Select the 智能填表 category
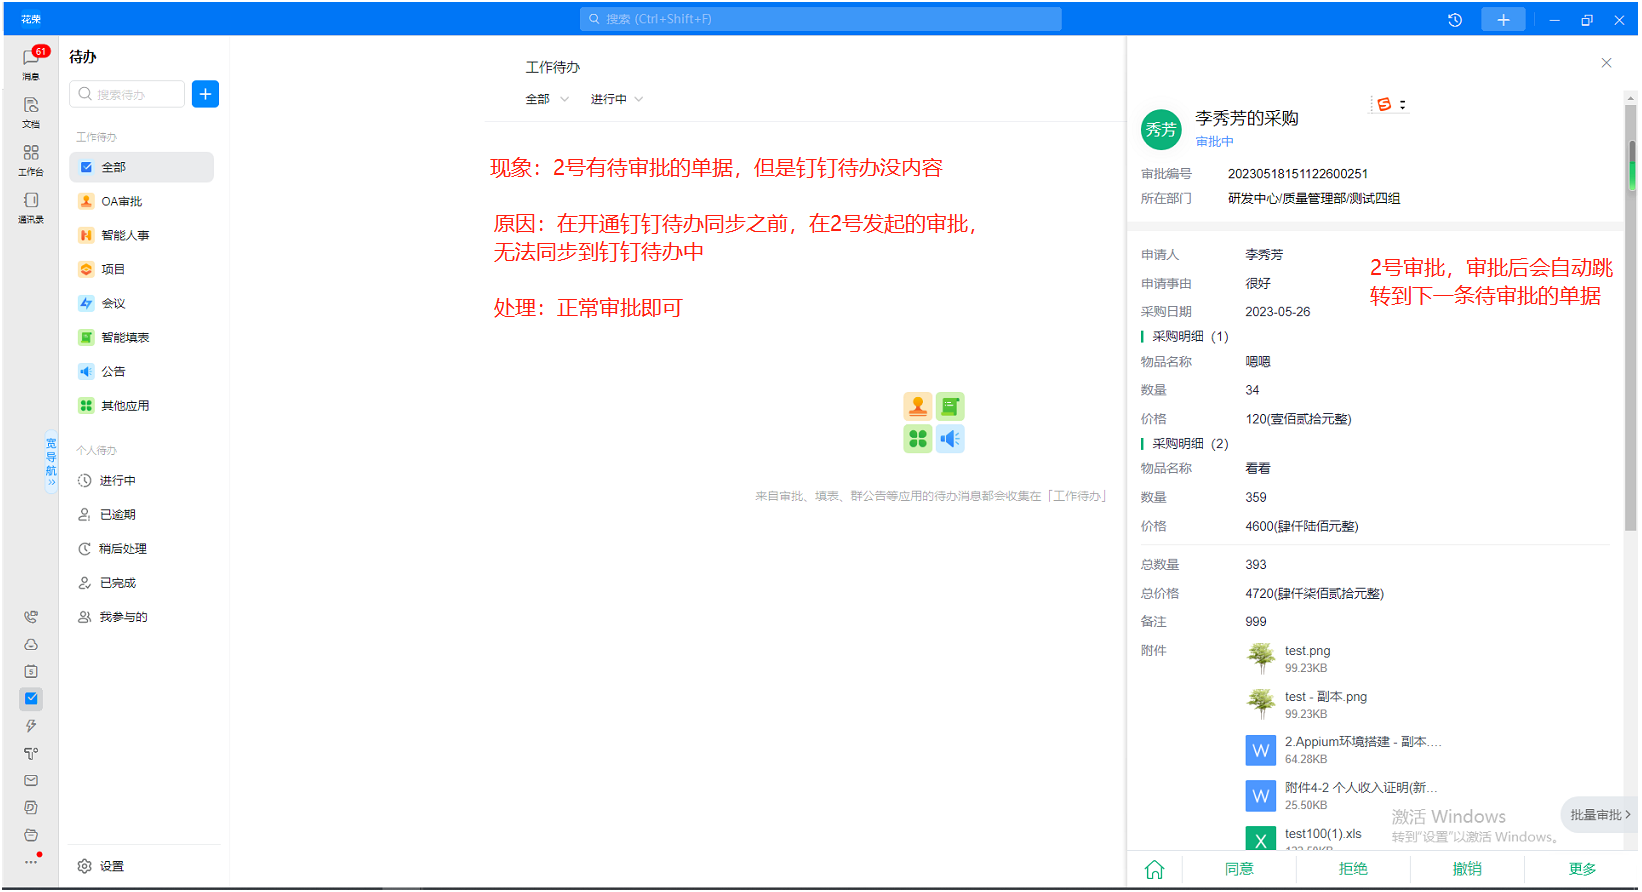Screen dimensions: 1642x892 click(x=142, y=337)
